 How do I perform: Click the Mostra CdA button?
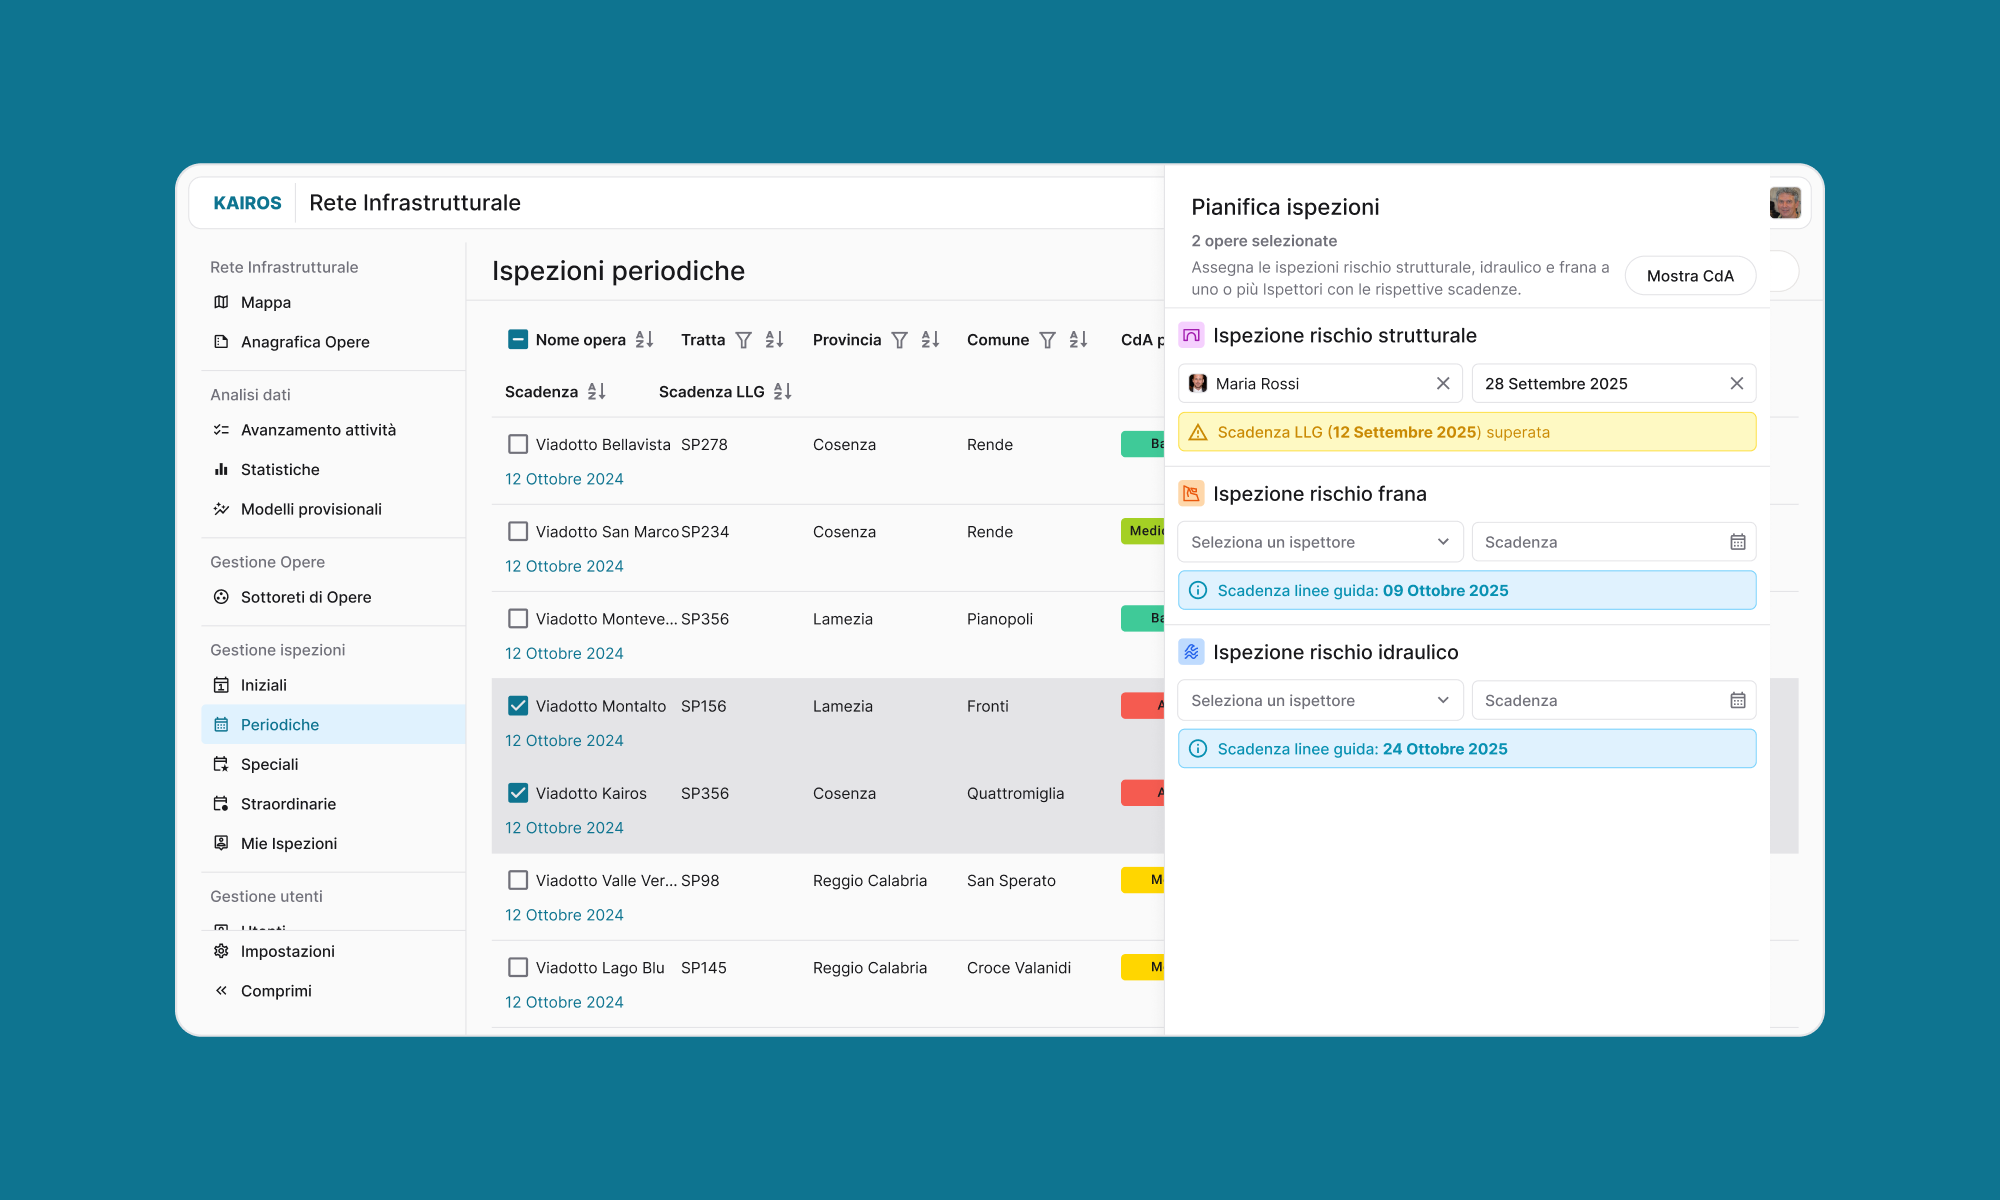coord(1689,276)
